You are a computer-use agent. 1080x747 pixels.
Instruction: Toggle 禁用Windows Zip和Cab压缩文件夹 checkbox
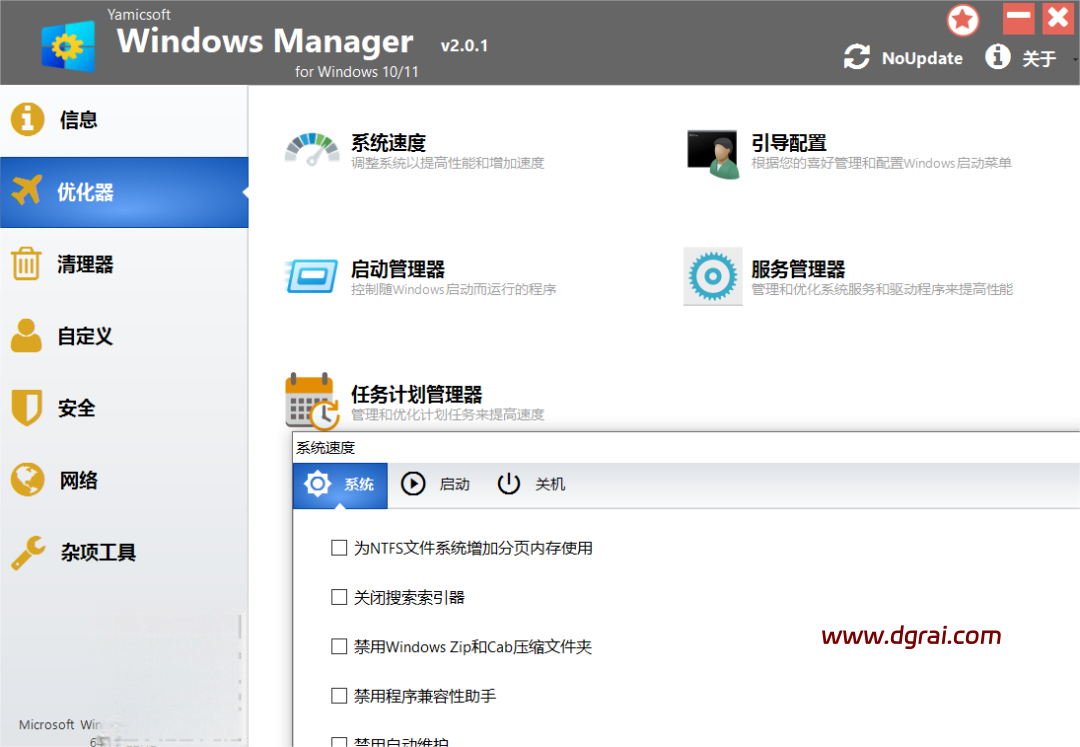click(x=339, y=647)
